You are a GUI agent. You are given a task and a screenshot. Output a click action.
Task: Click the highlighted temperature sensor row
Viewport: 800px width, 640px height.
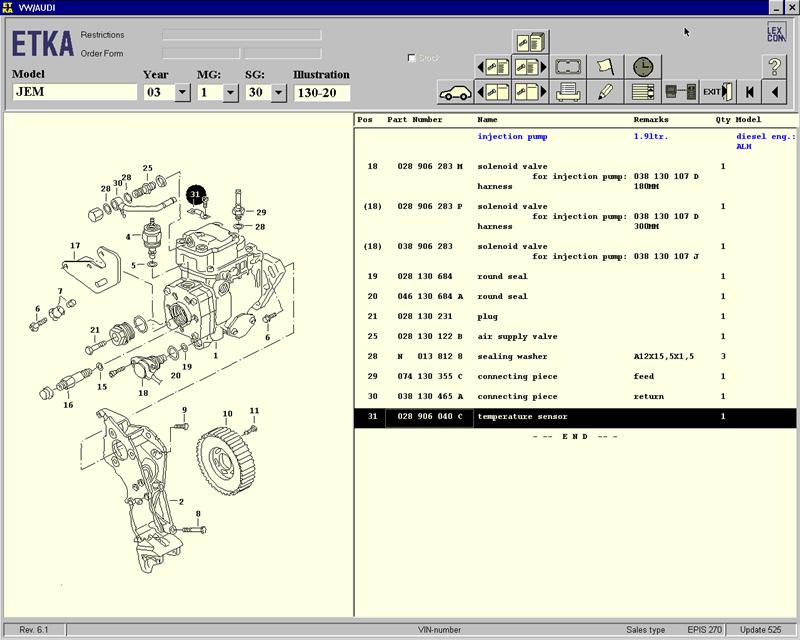[574, 417]
